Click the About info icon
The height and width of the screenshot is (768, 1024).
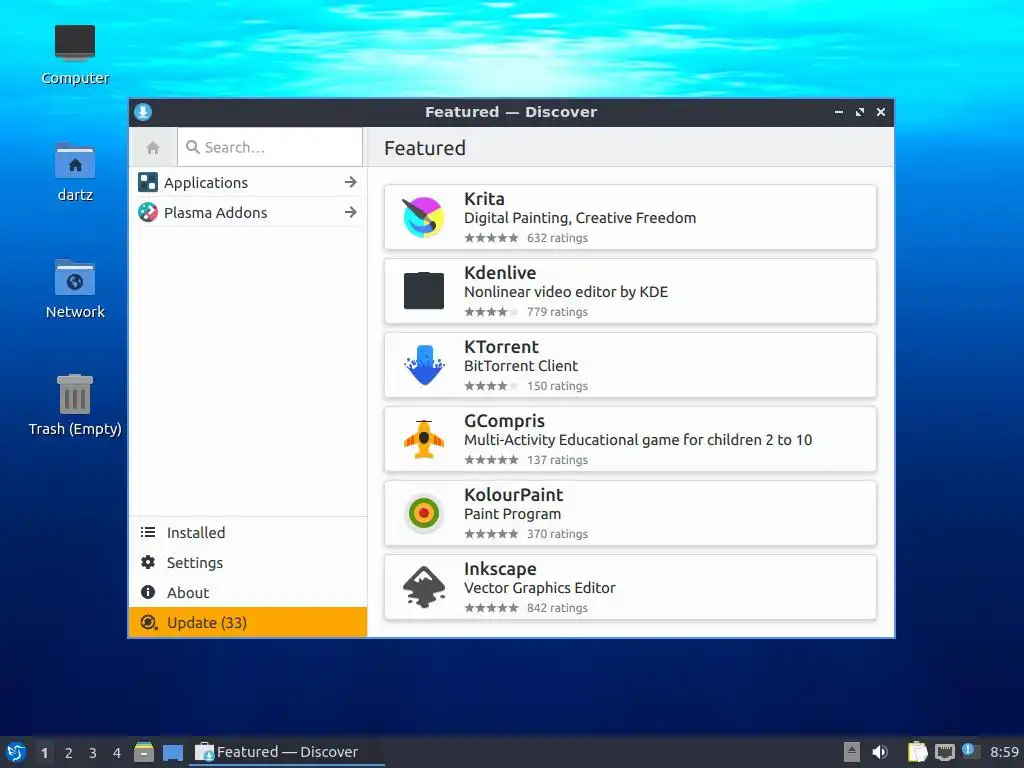pos(148,592)
